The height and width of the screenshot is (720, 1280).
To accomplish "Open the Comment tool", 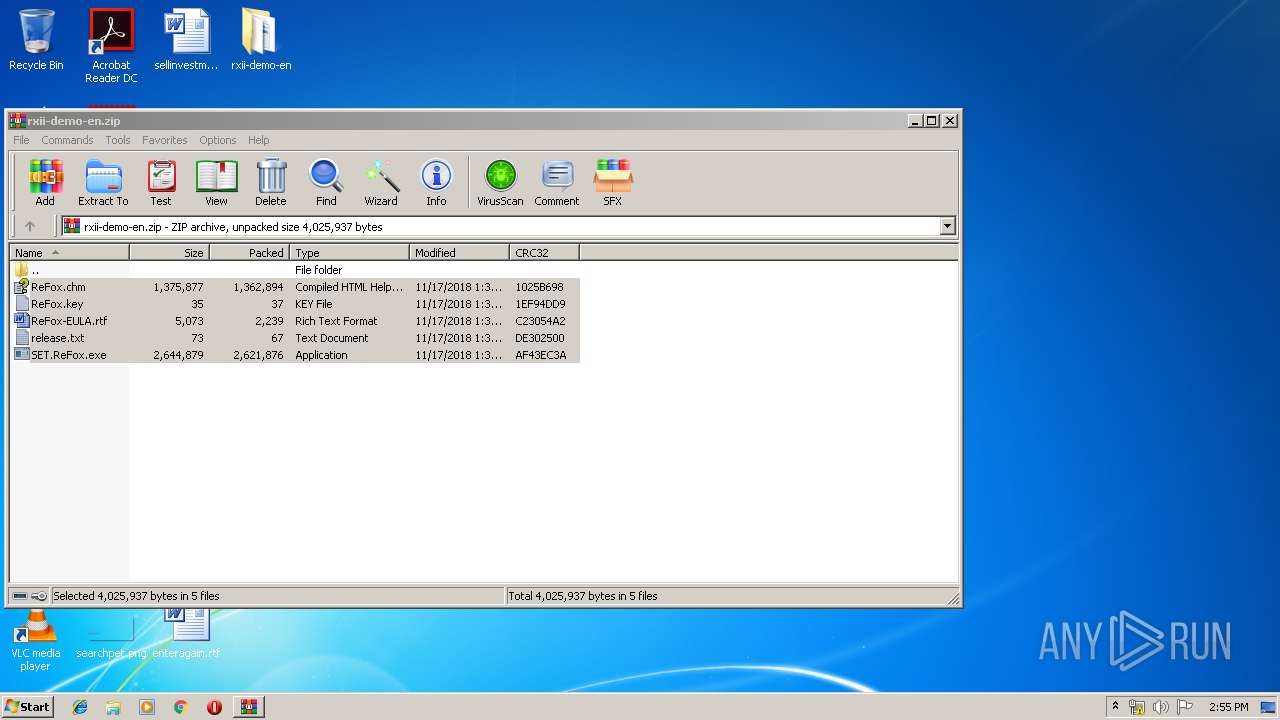I will pos(557,183).
